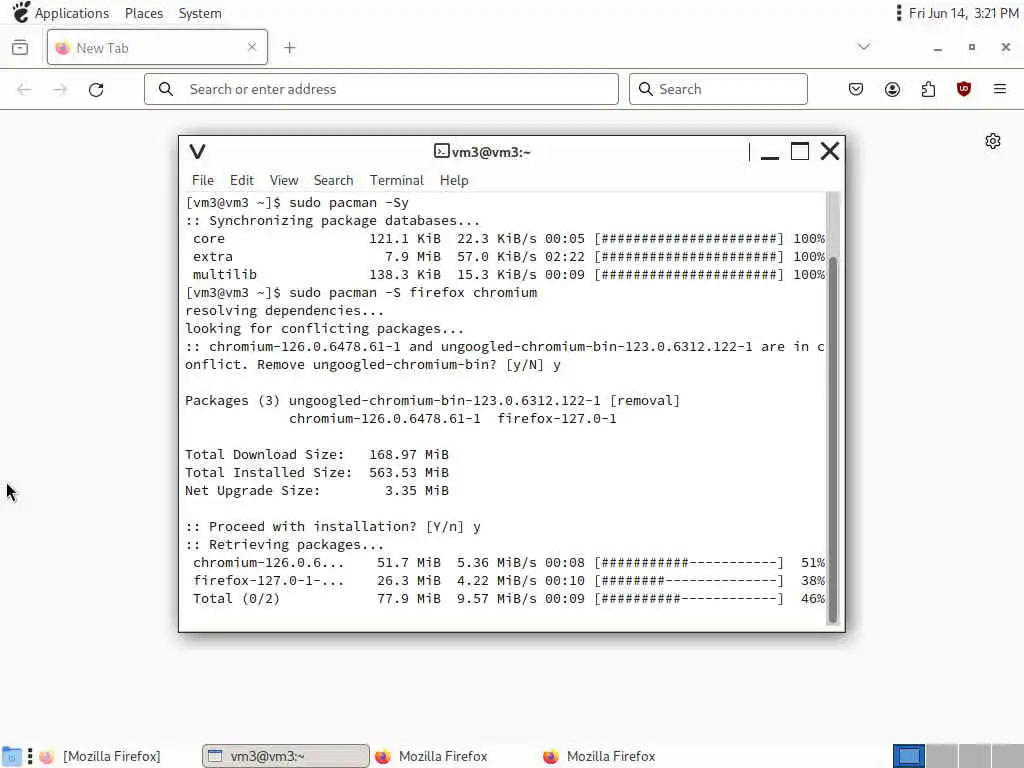
Task: Click the Net Upgrade Size line
Action: pyautogui.click(x=317, y=490)
